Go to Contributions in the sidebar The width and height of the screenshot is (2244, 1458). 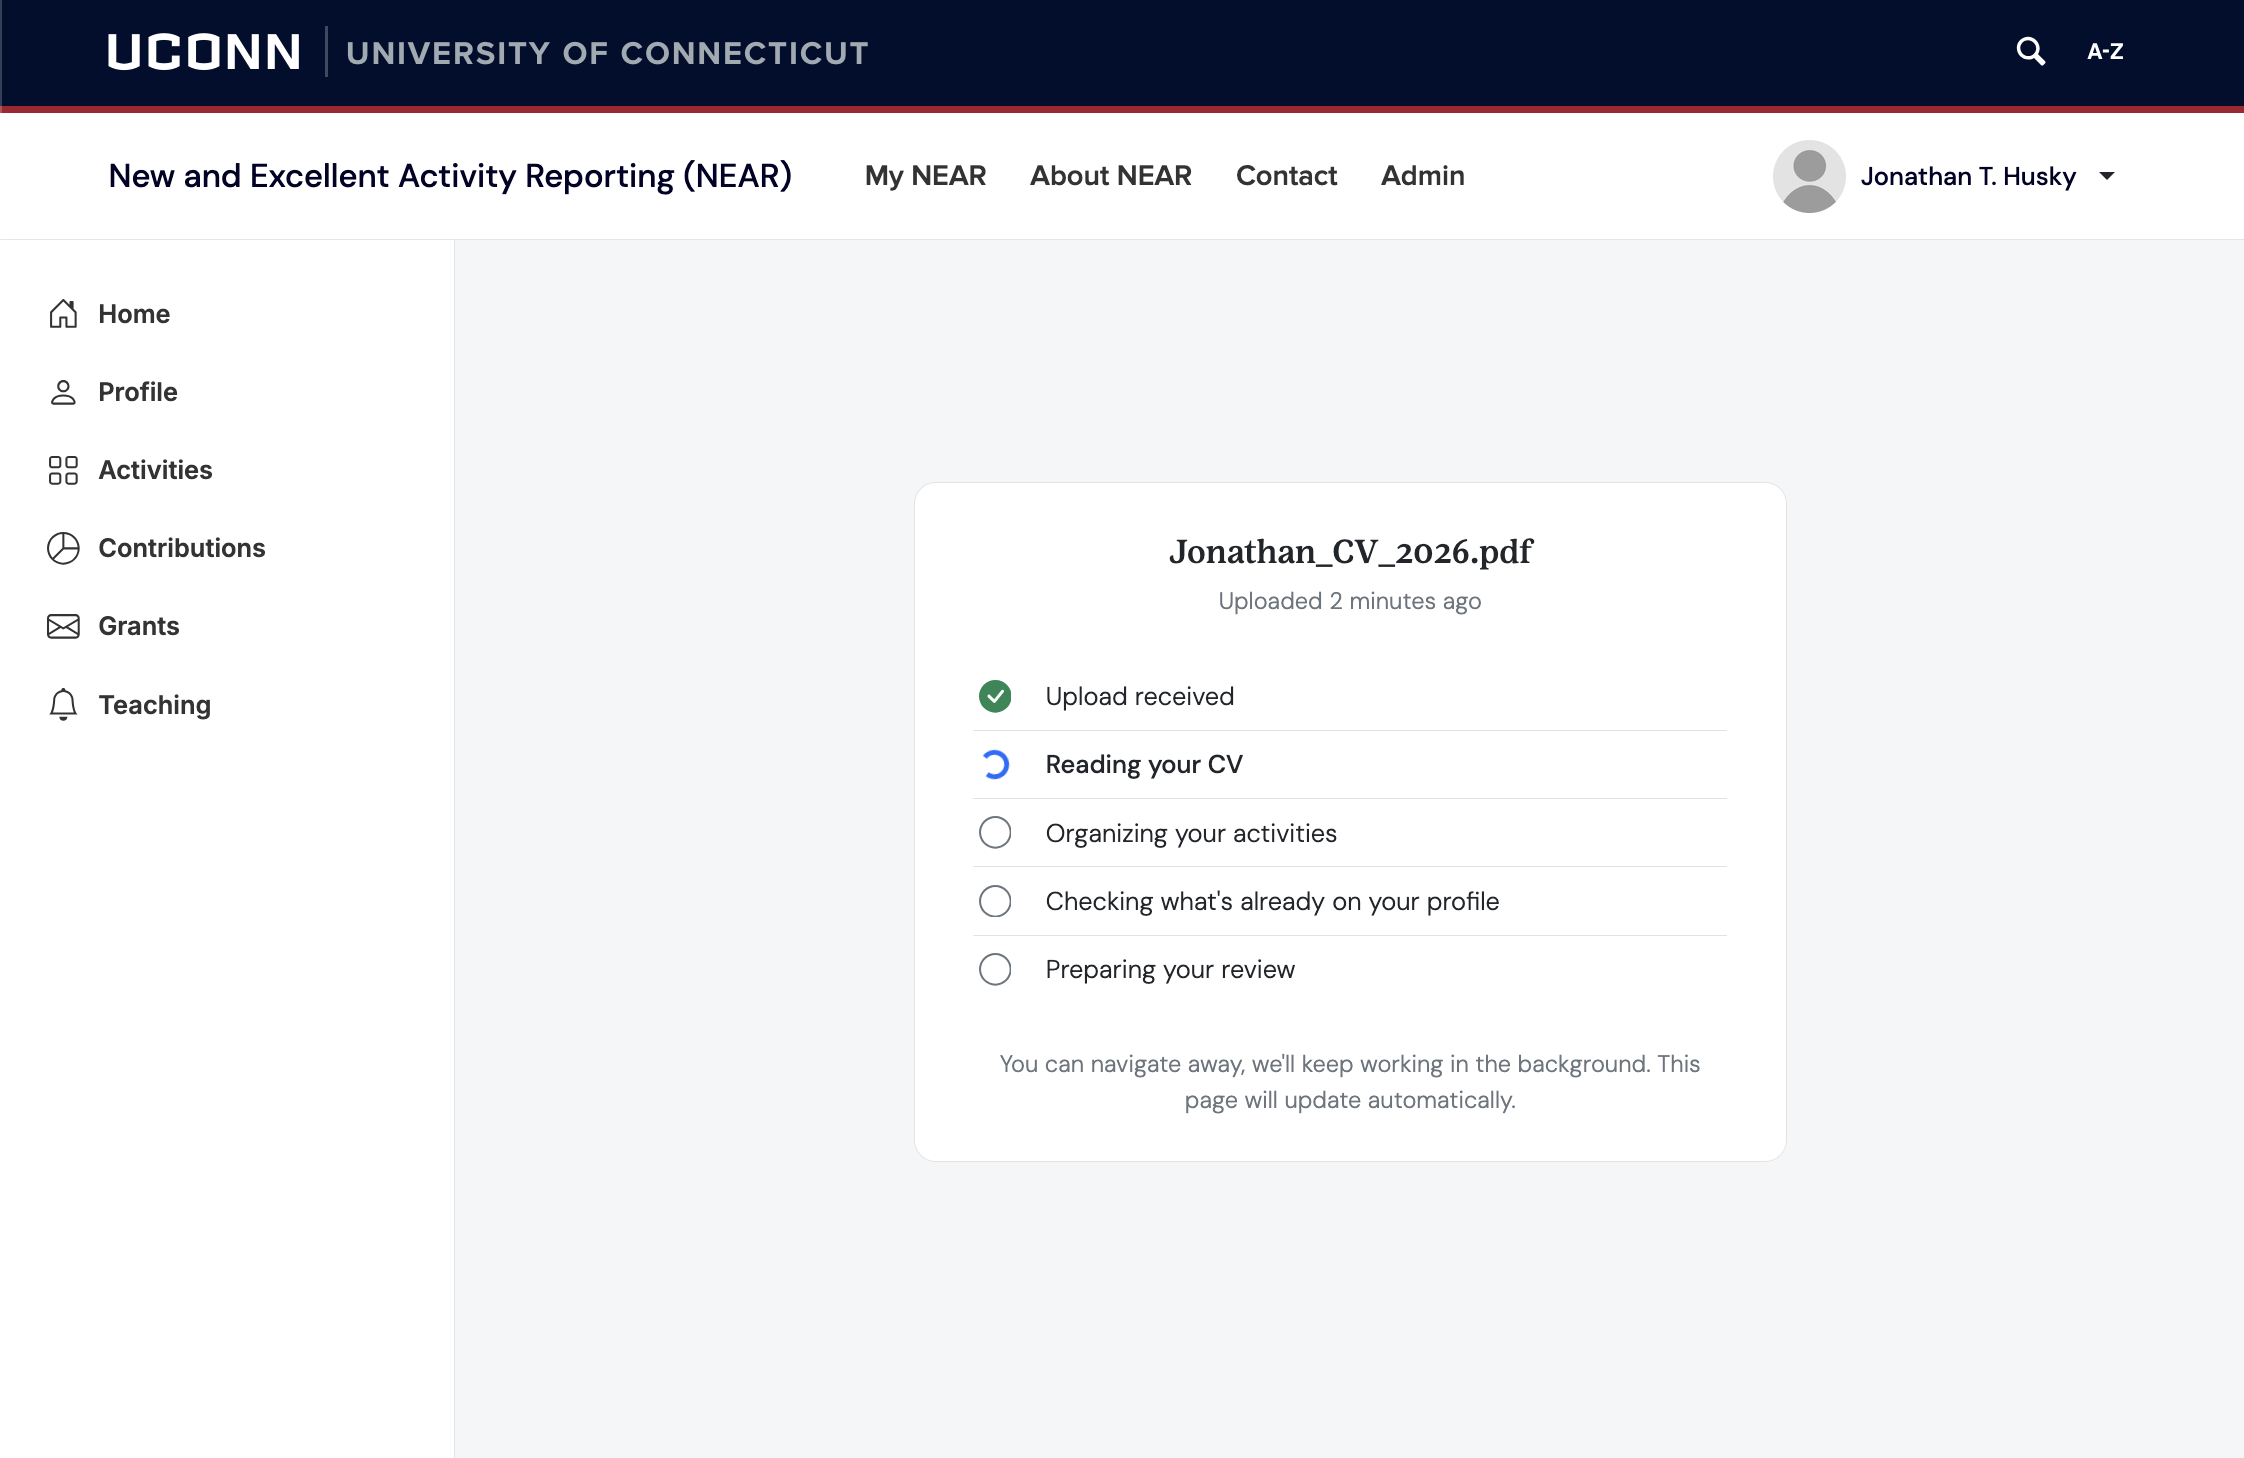[182, 548]
